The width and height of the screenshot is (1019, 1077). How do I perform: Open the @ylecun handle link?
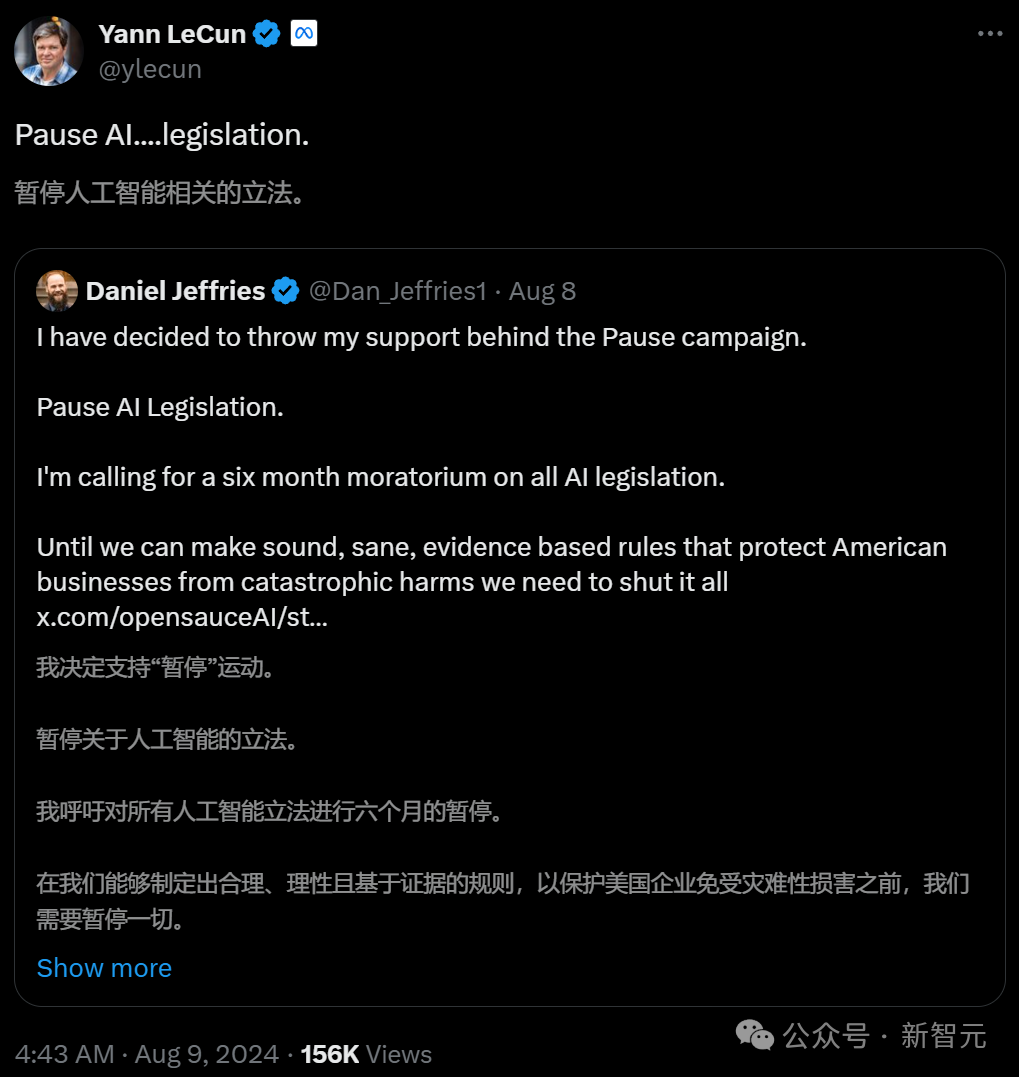click(x=150, y=69)
